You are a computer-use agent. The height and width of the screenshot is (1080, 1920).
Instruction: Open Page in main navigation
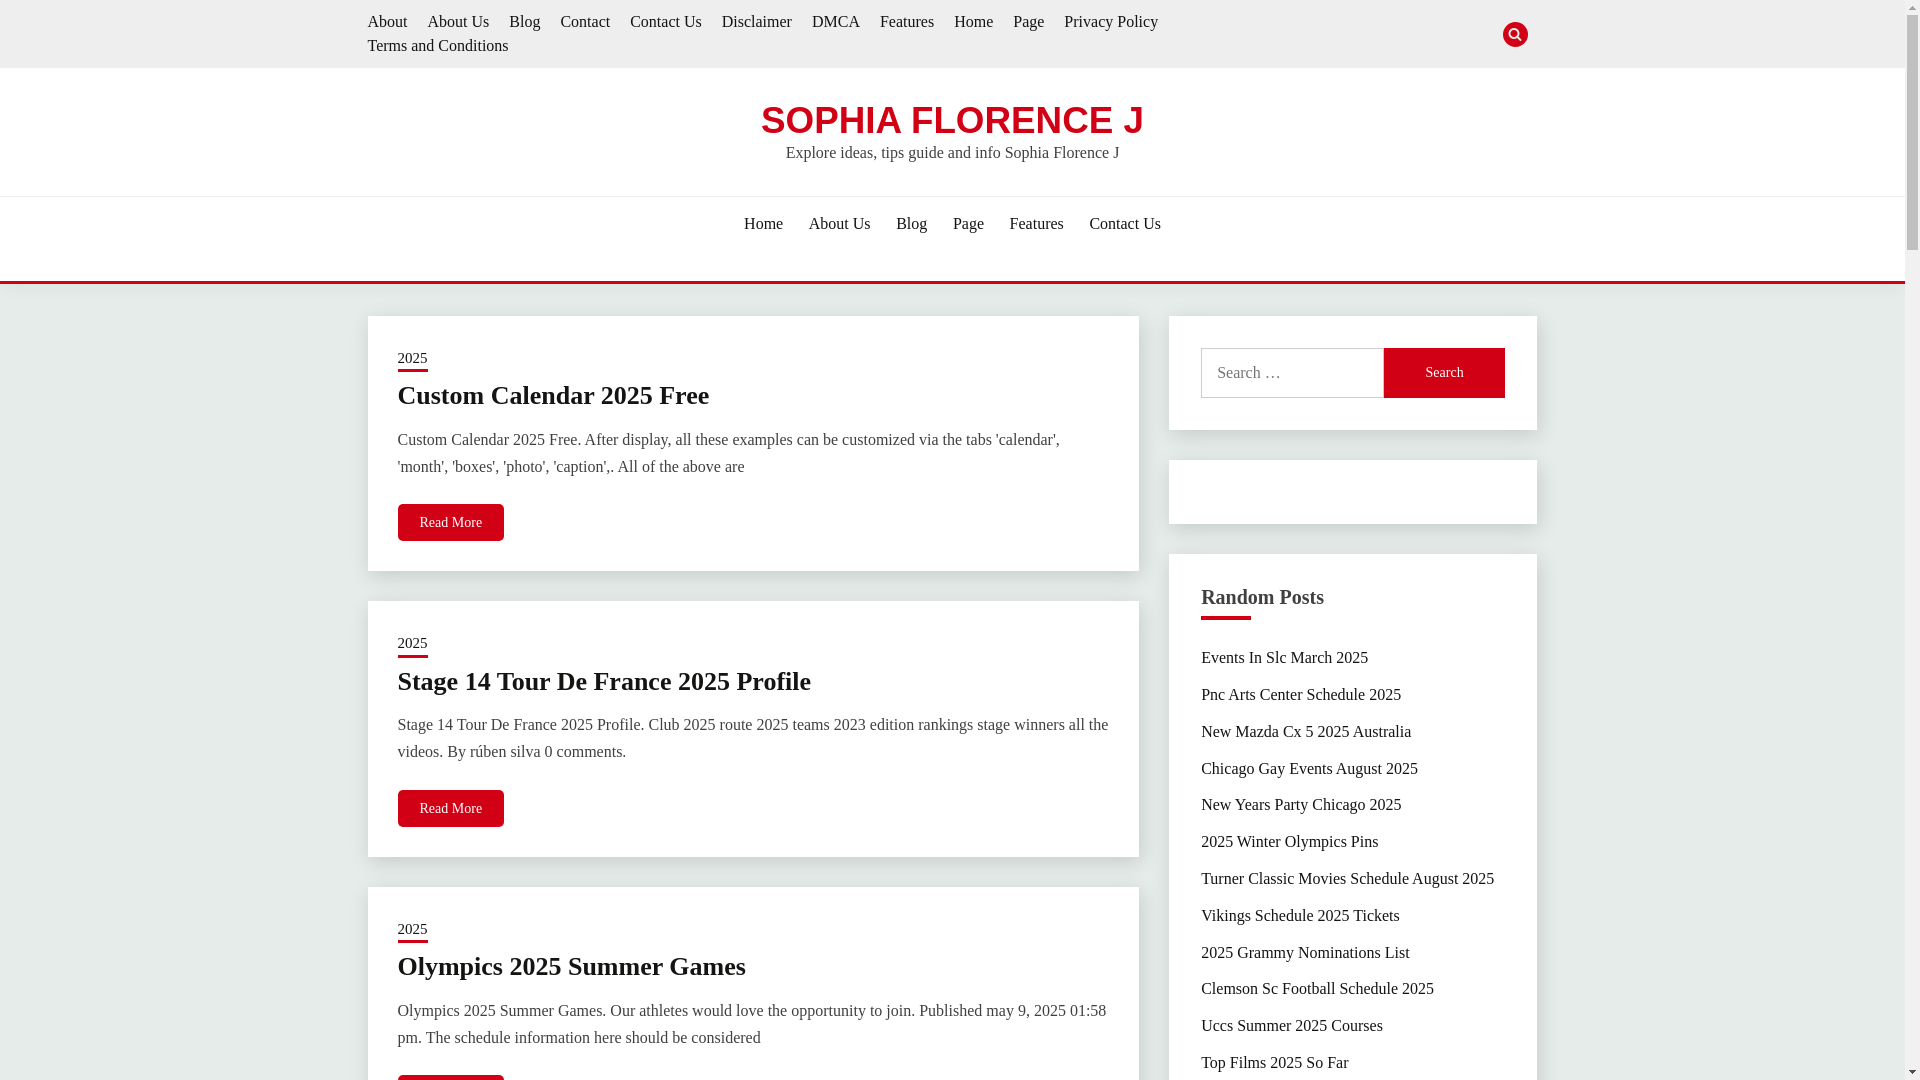click(x=968, y=224)
